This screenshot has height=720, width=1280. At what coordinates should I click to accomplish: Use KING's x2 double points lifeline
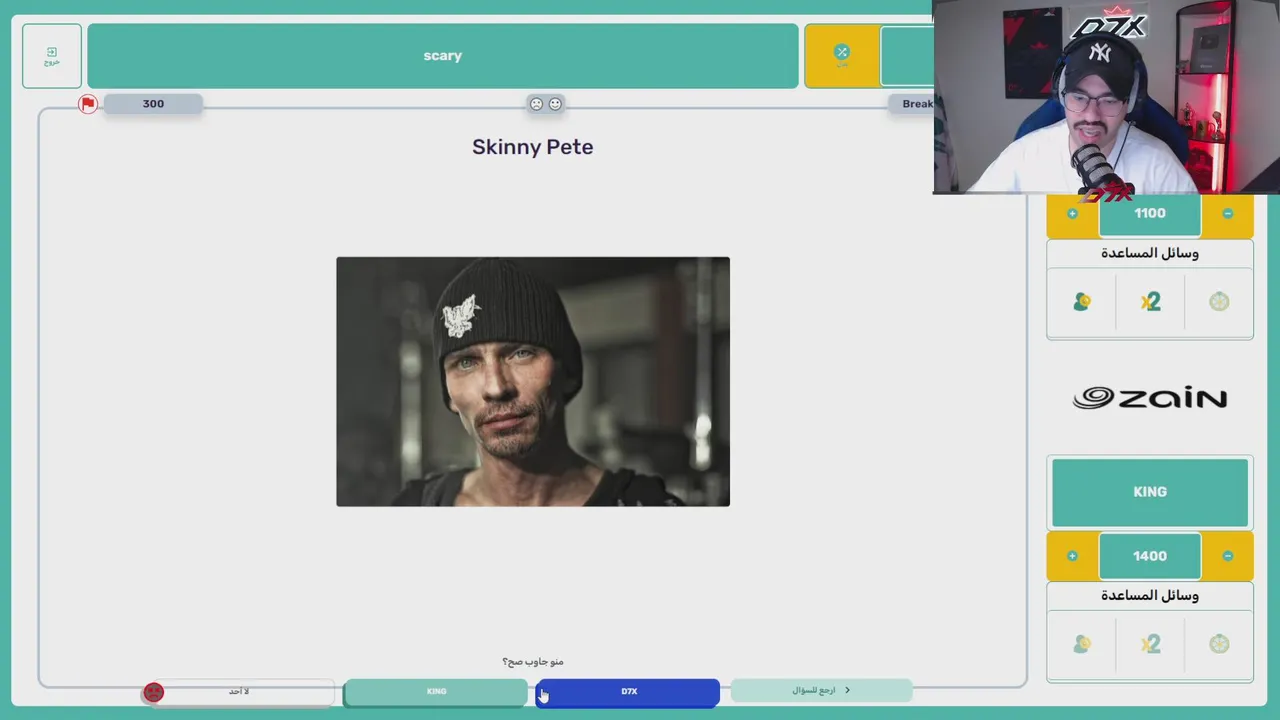(1150, 645)
